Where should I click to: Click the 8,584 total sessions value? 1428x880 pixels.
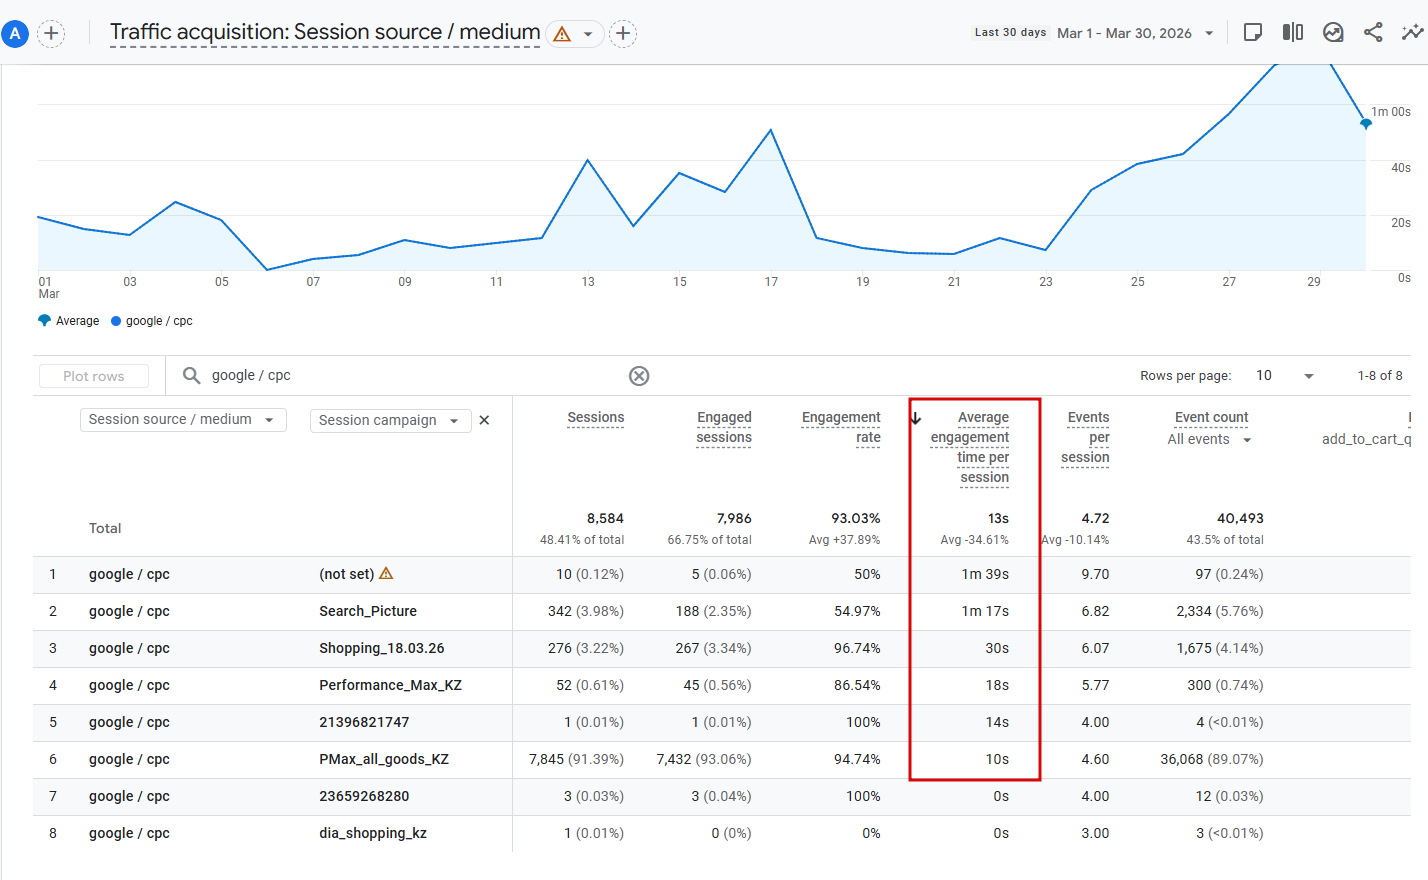pos(605,519)
